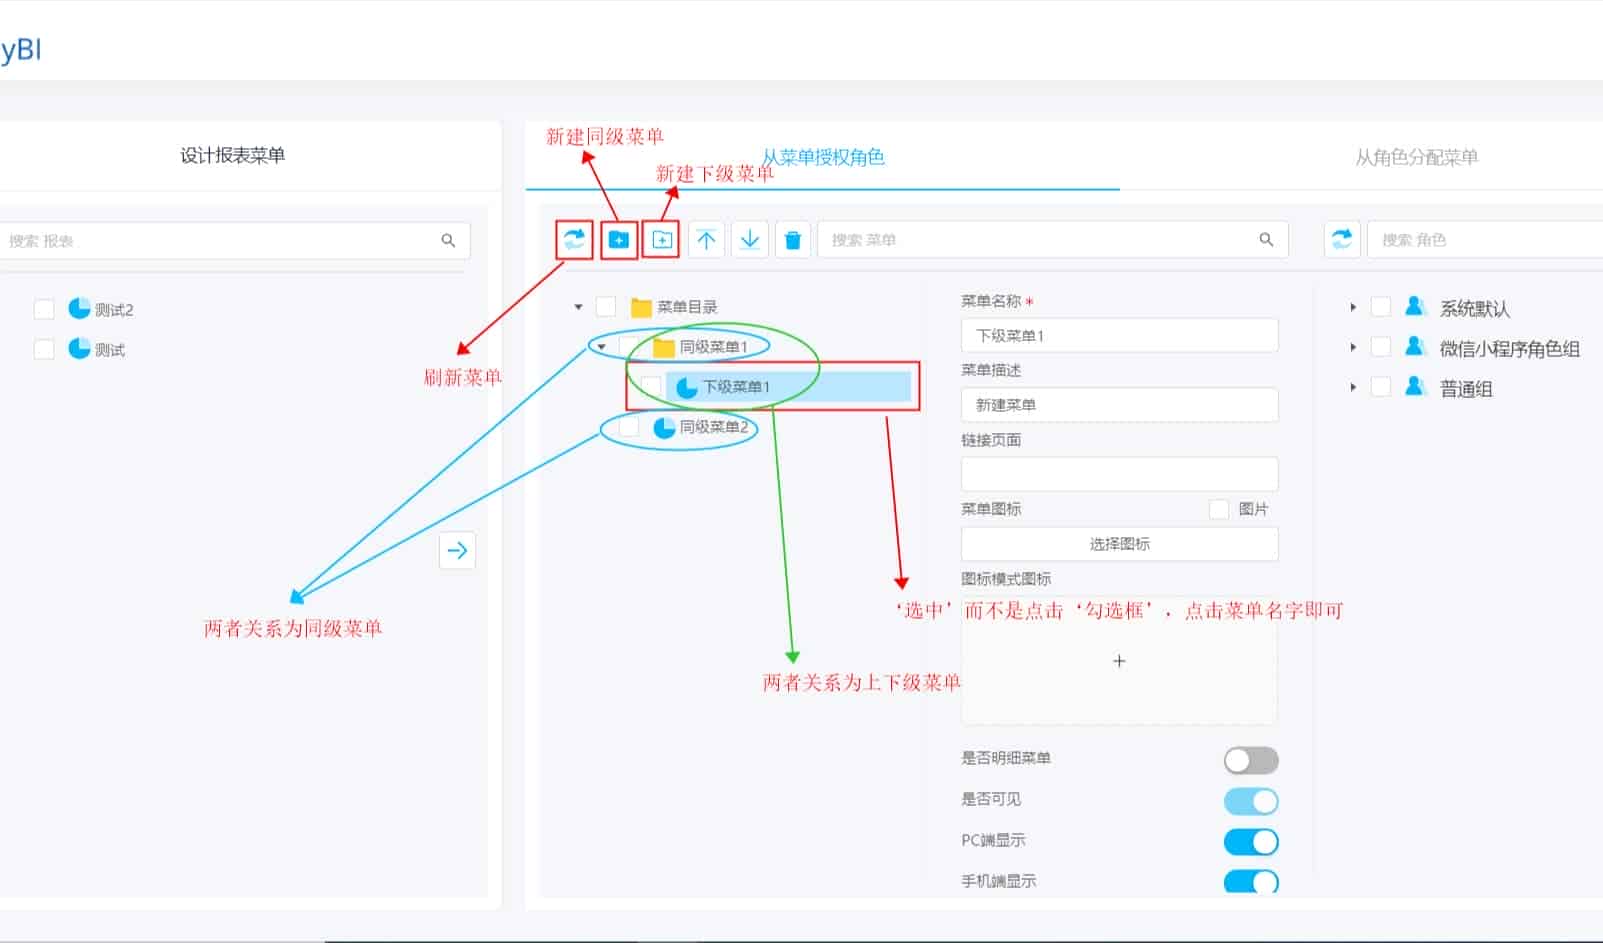Image resolution: width=1603 pixels, height=943 pixels.
Task: Delete the menu with the trash icon
Action: tap(793, 240)
